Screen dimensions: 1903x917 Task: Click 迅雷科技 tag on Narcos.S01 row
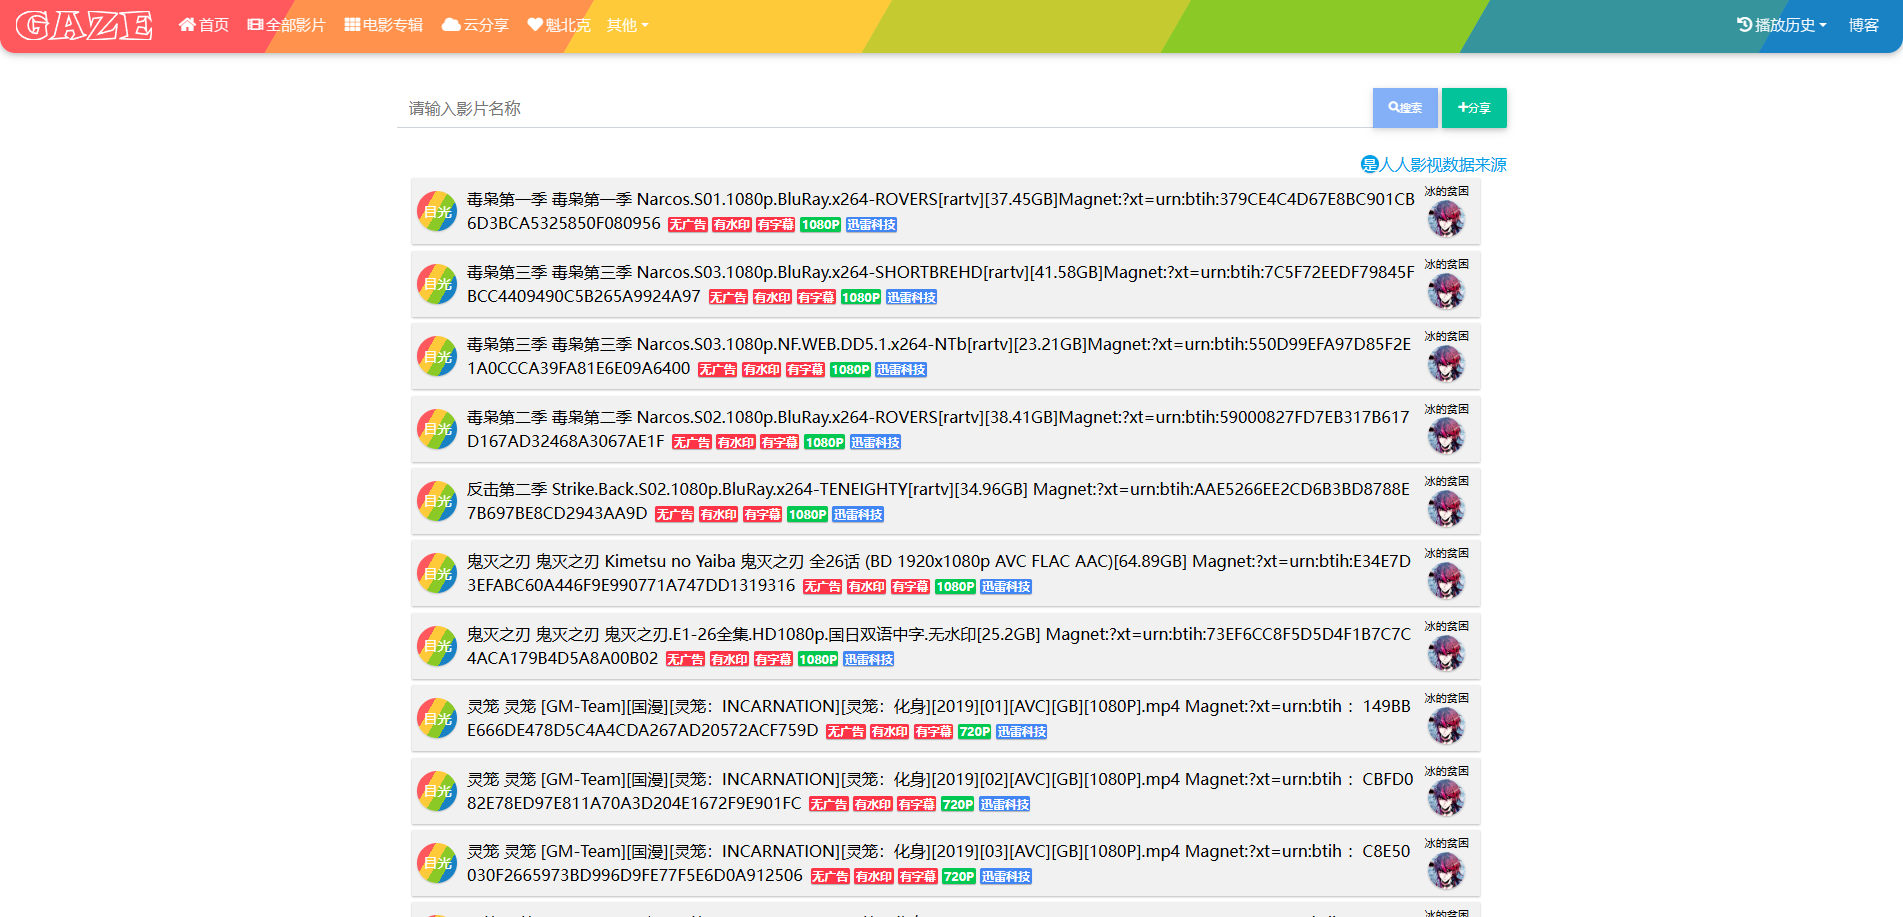tap(872, 225)
